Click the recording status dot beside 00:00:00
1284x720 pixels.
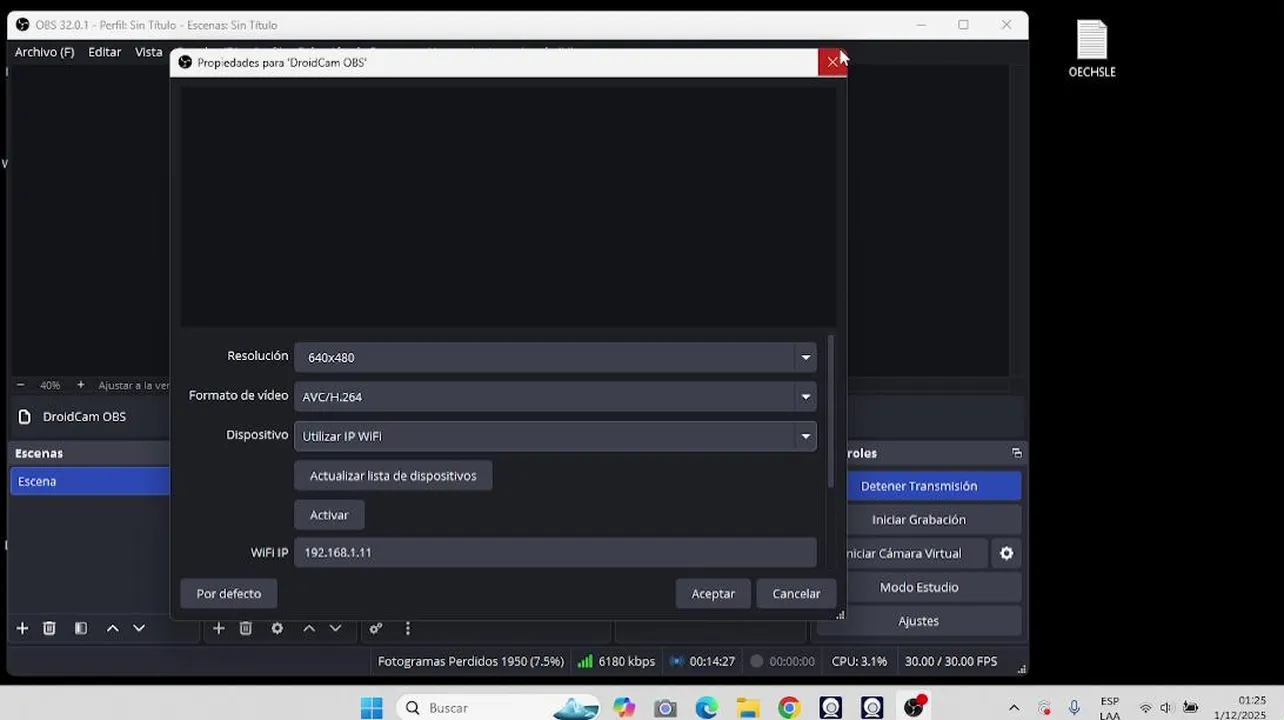point(757,661)
